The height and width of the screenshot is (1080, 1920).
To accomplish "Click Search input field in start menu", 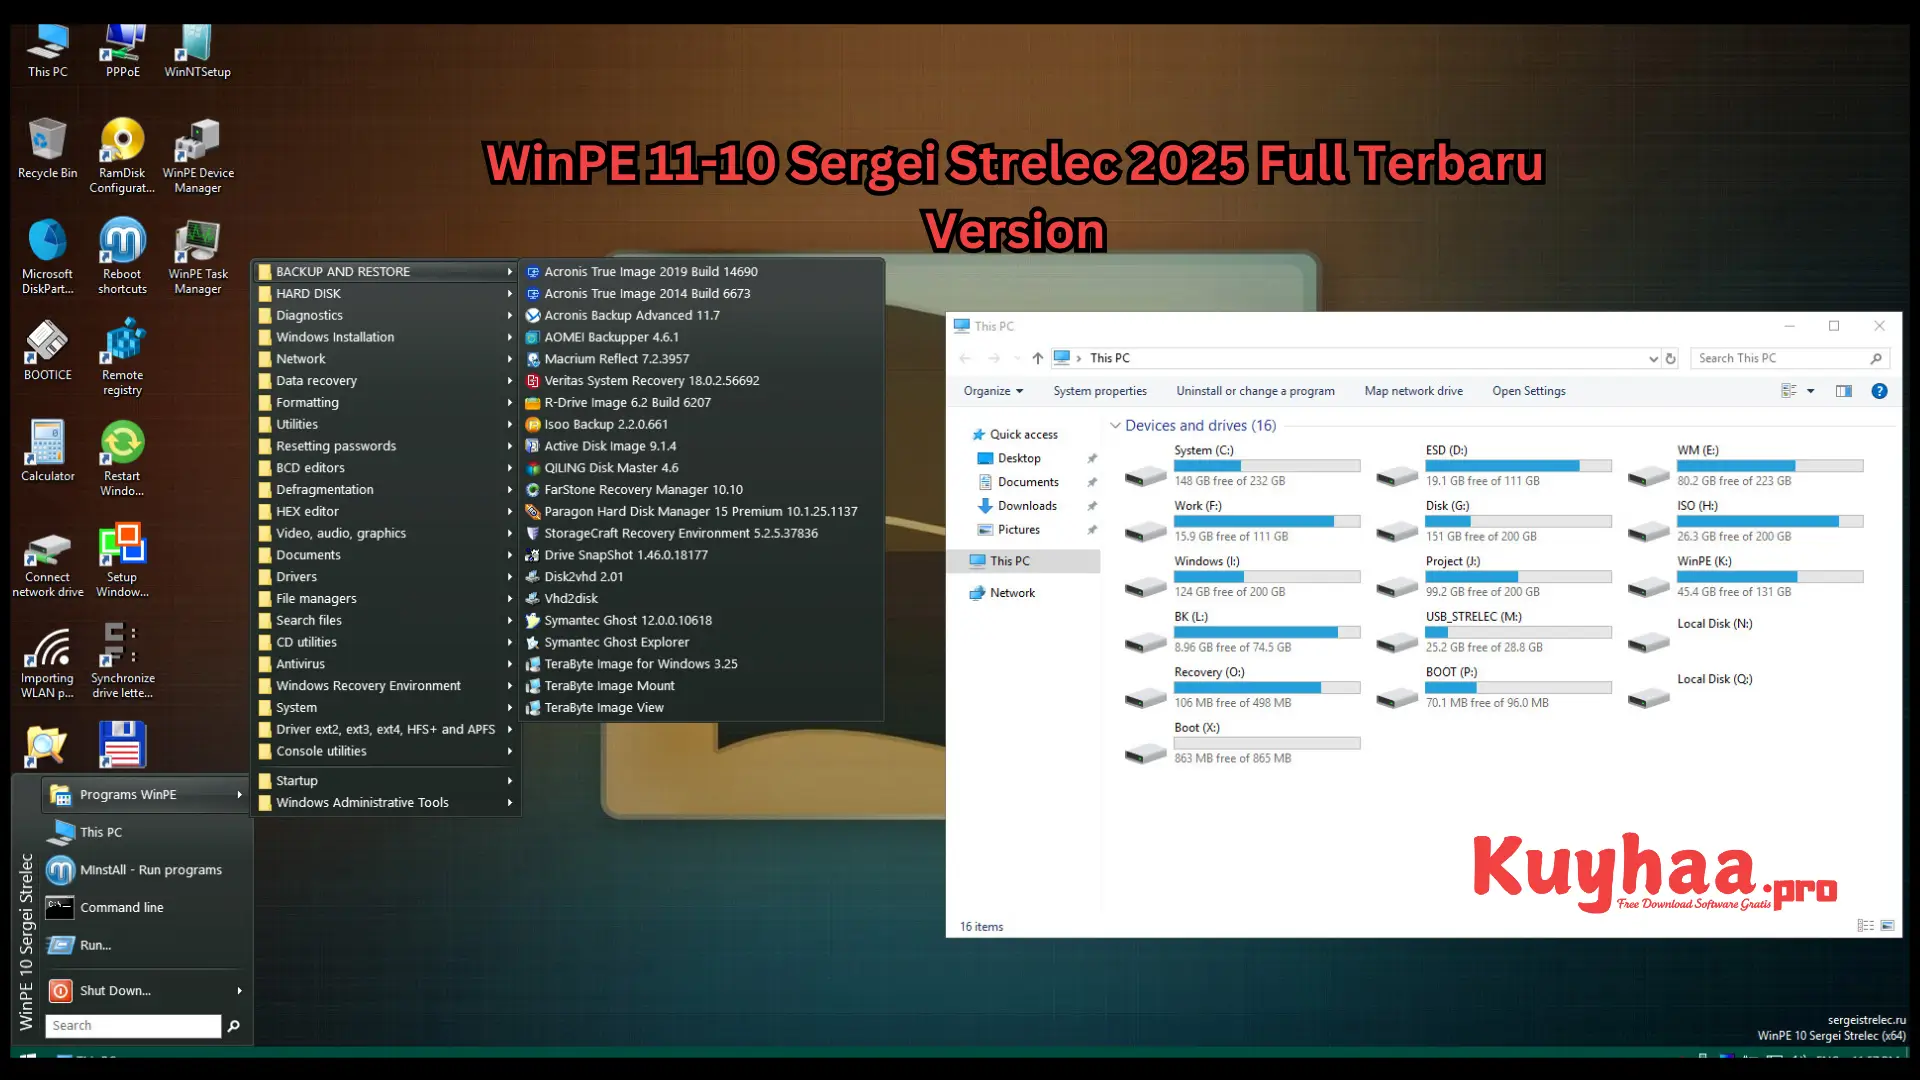I will 133,1025.
